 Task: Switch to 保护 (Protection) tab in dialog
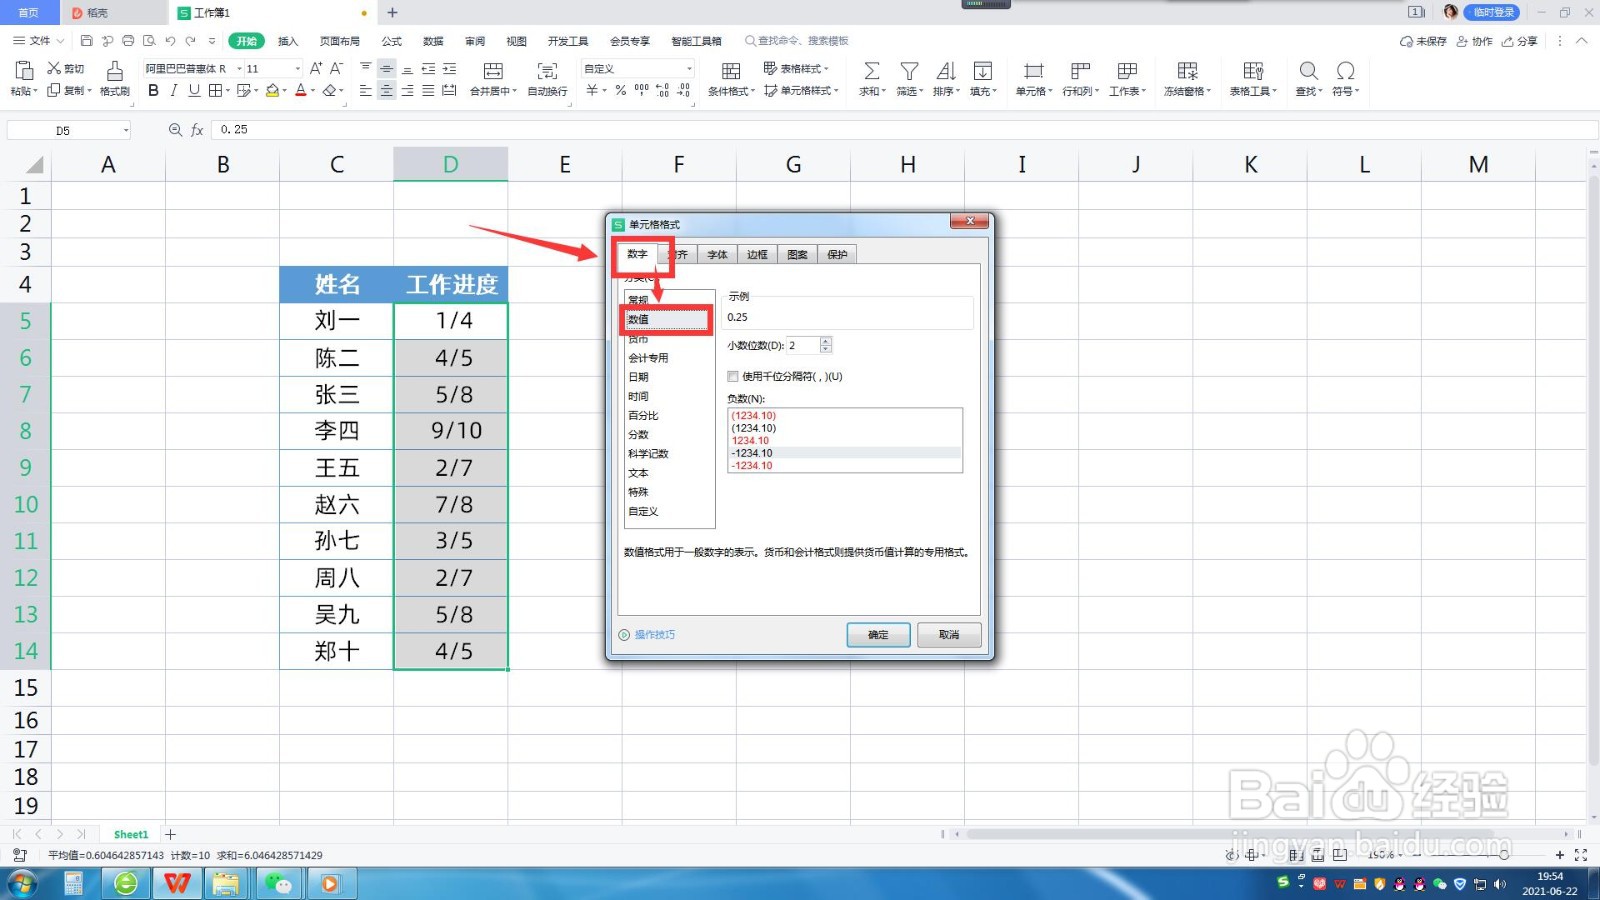837,255
